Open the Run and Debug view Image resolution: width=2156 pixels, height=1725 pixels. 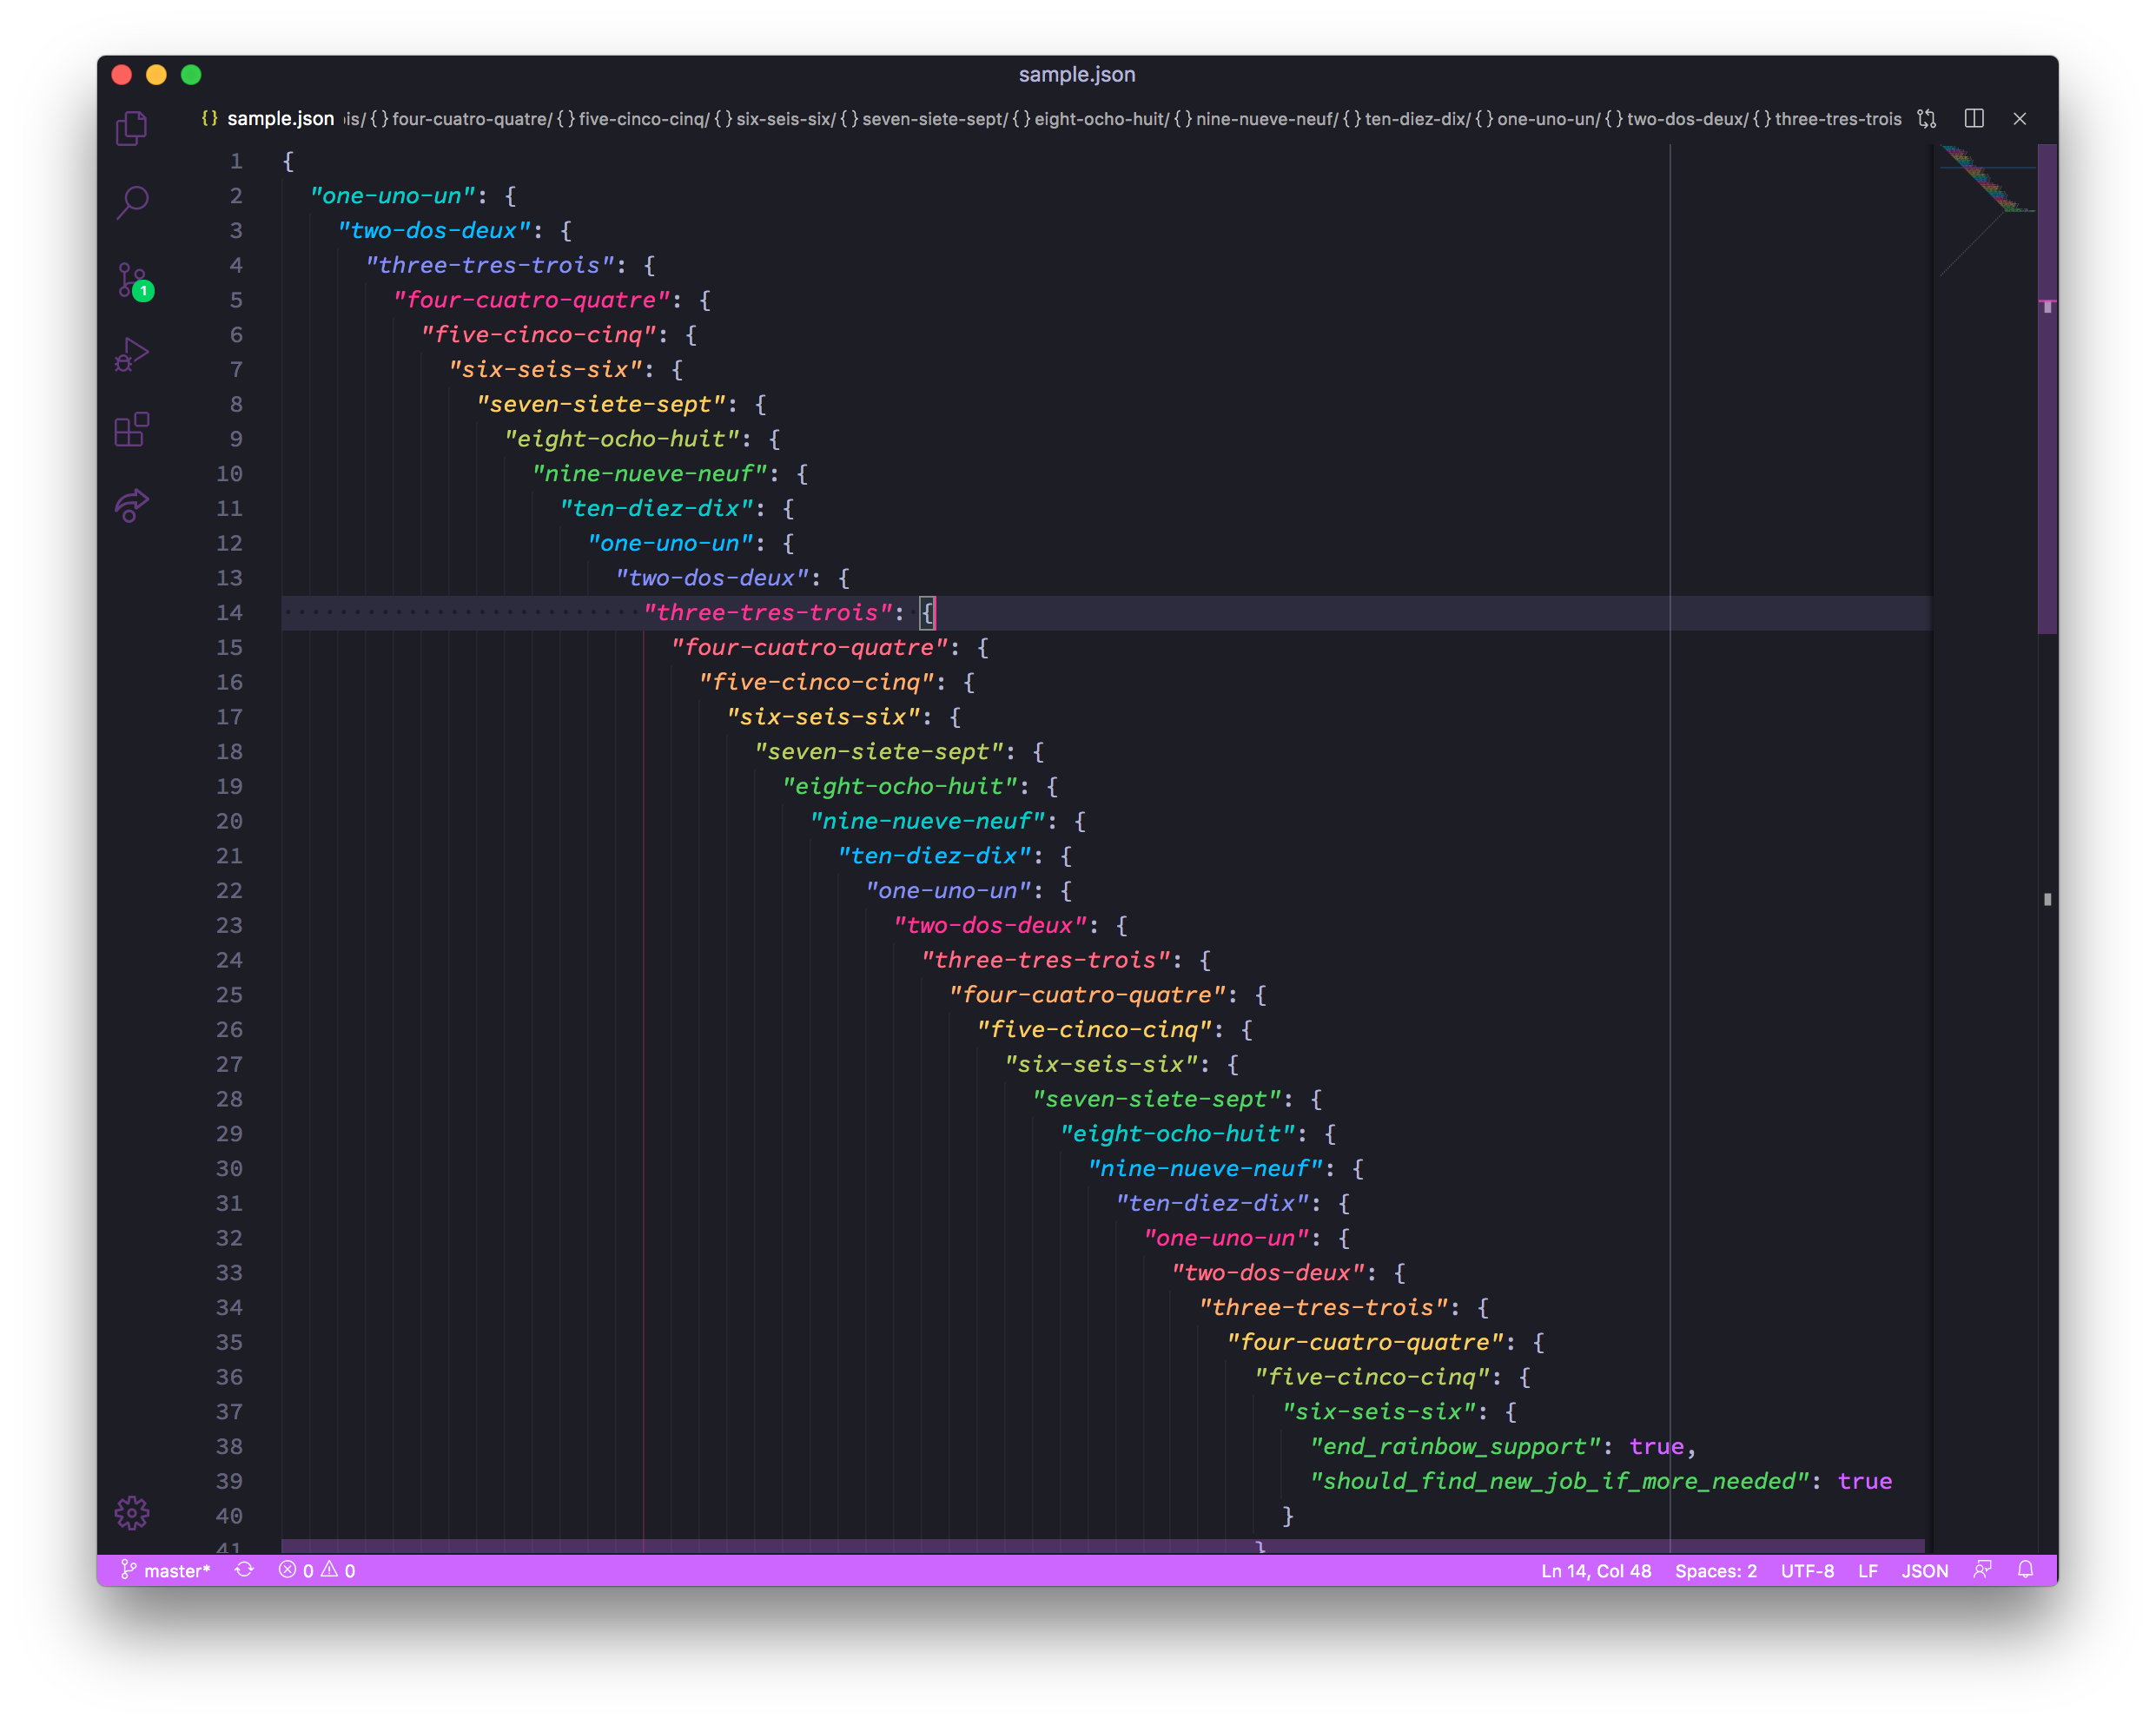tap(131, 355)
